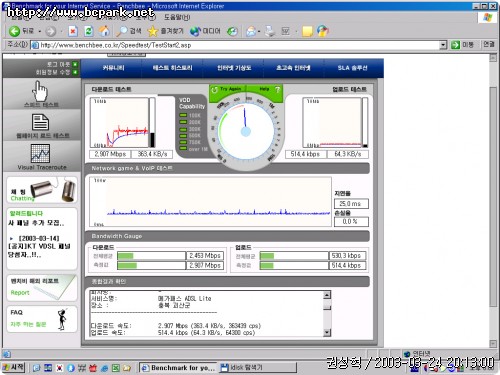Open the Visual Traceroute graph icon
The width and height of the screenshot is (500, 375).
tap(40, 153)
